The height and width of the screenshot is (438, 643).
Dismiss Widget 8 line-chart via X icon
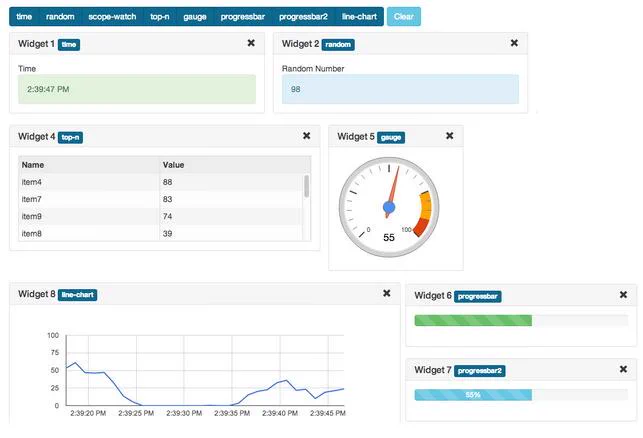[387, 293]
